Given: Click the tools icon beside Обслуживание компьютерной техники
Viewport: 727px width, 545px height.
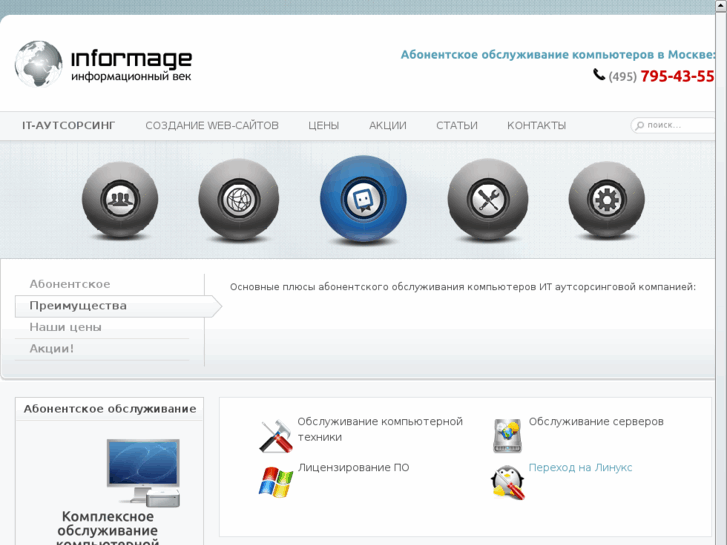Looking at the screenshot, I should pos(276,436).
